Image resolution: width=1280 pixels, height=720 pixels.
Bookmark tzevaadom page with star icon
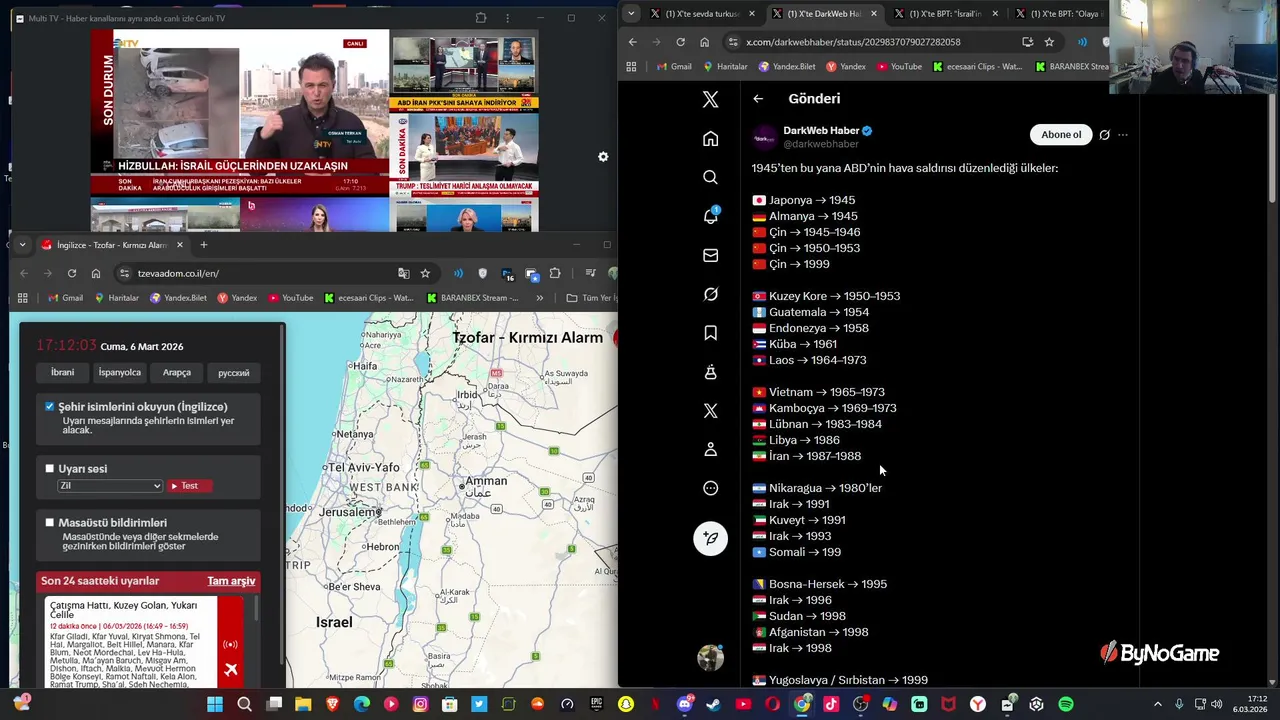[425, 273]
